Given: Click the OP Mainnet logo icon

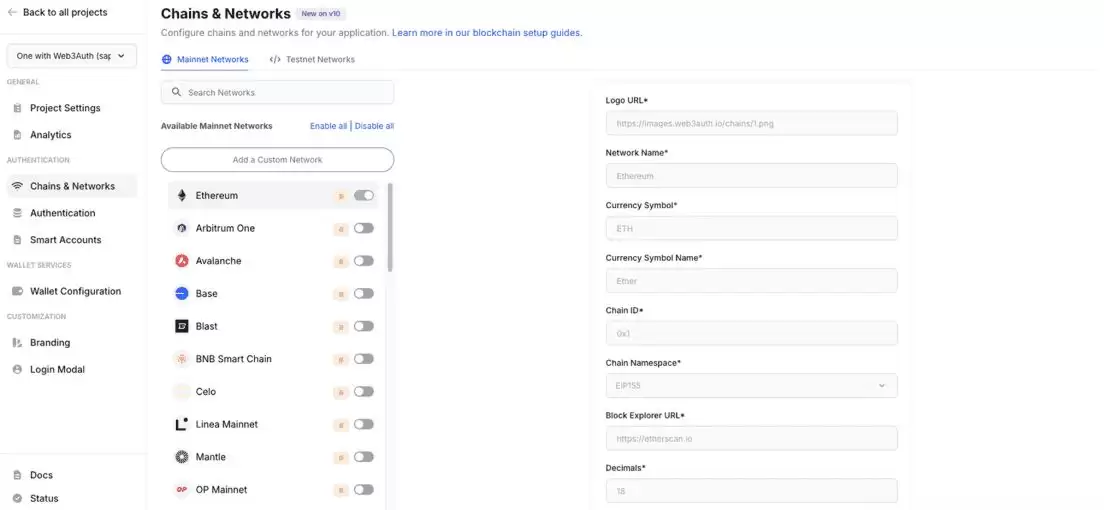Looking at the screenshot, I should (182, 490).
